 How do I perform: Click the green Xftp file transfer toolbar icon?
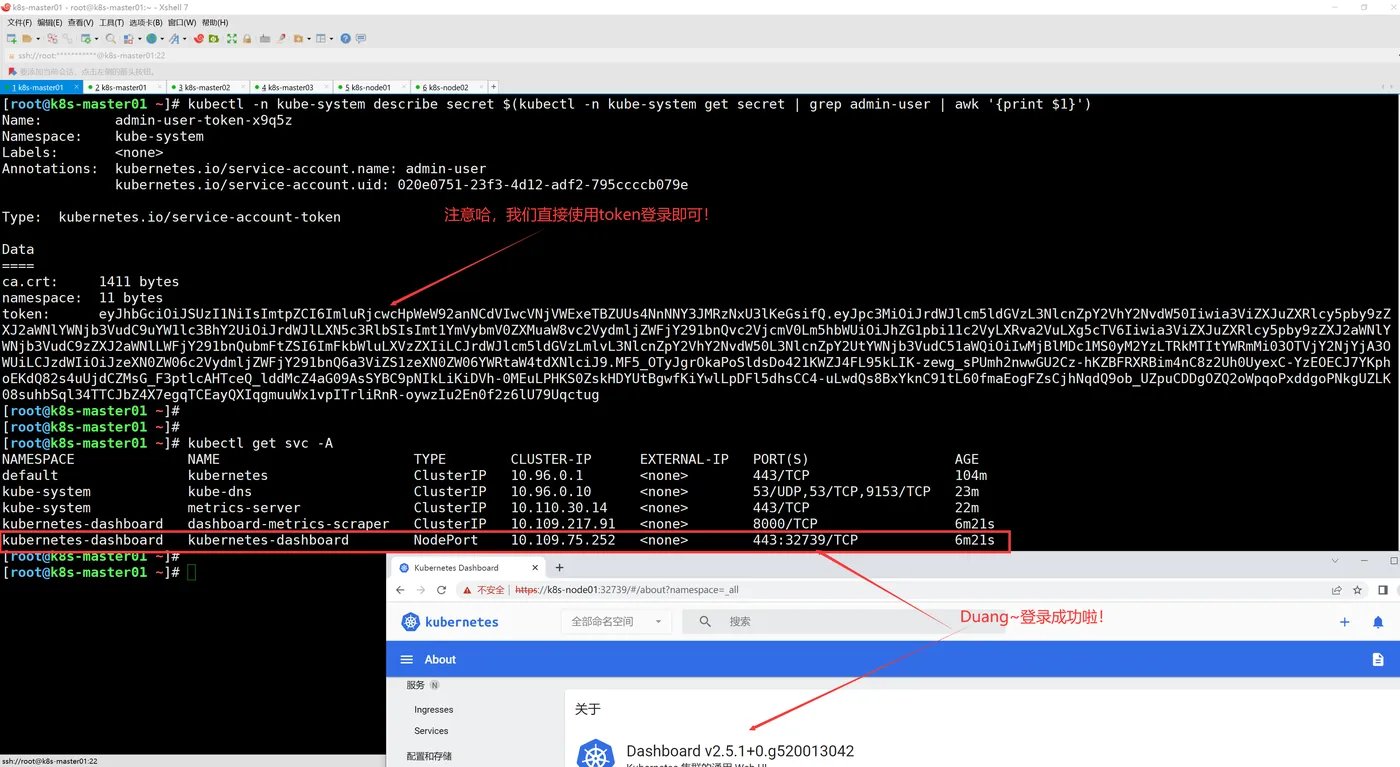coord(214,39)
